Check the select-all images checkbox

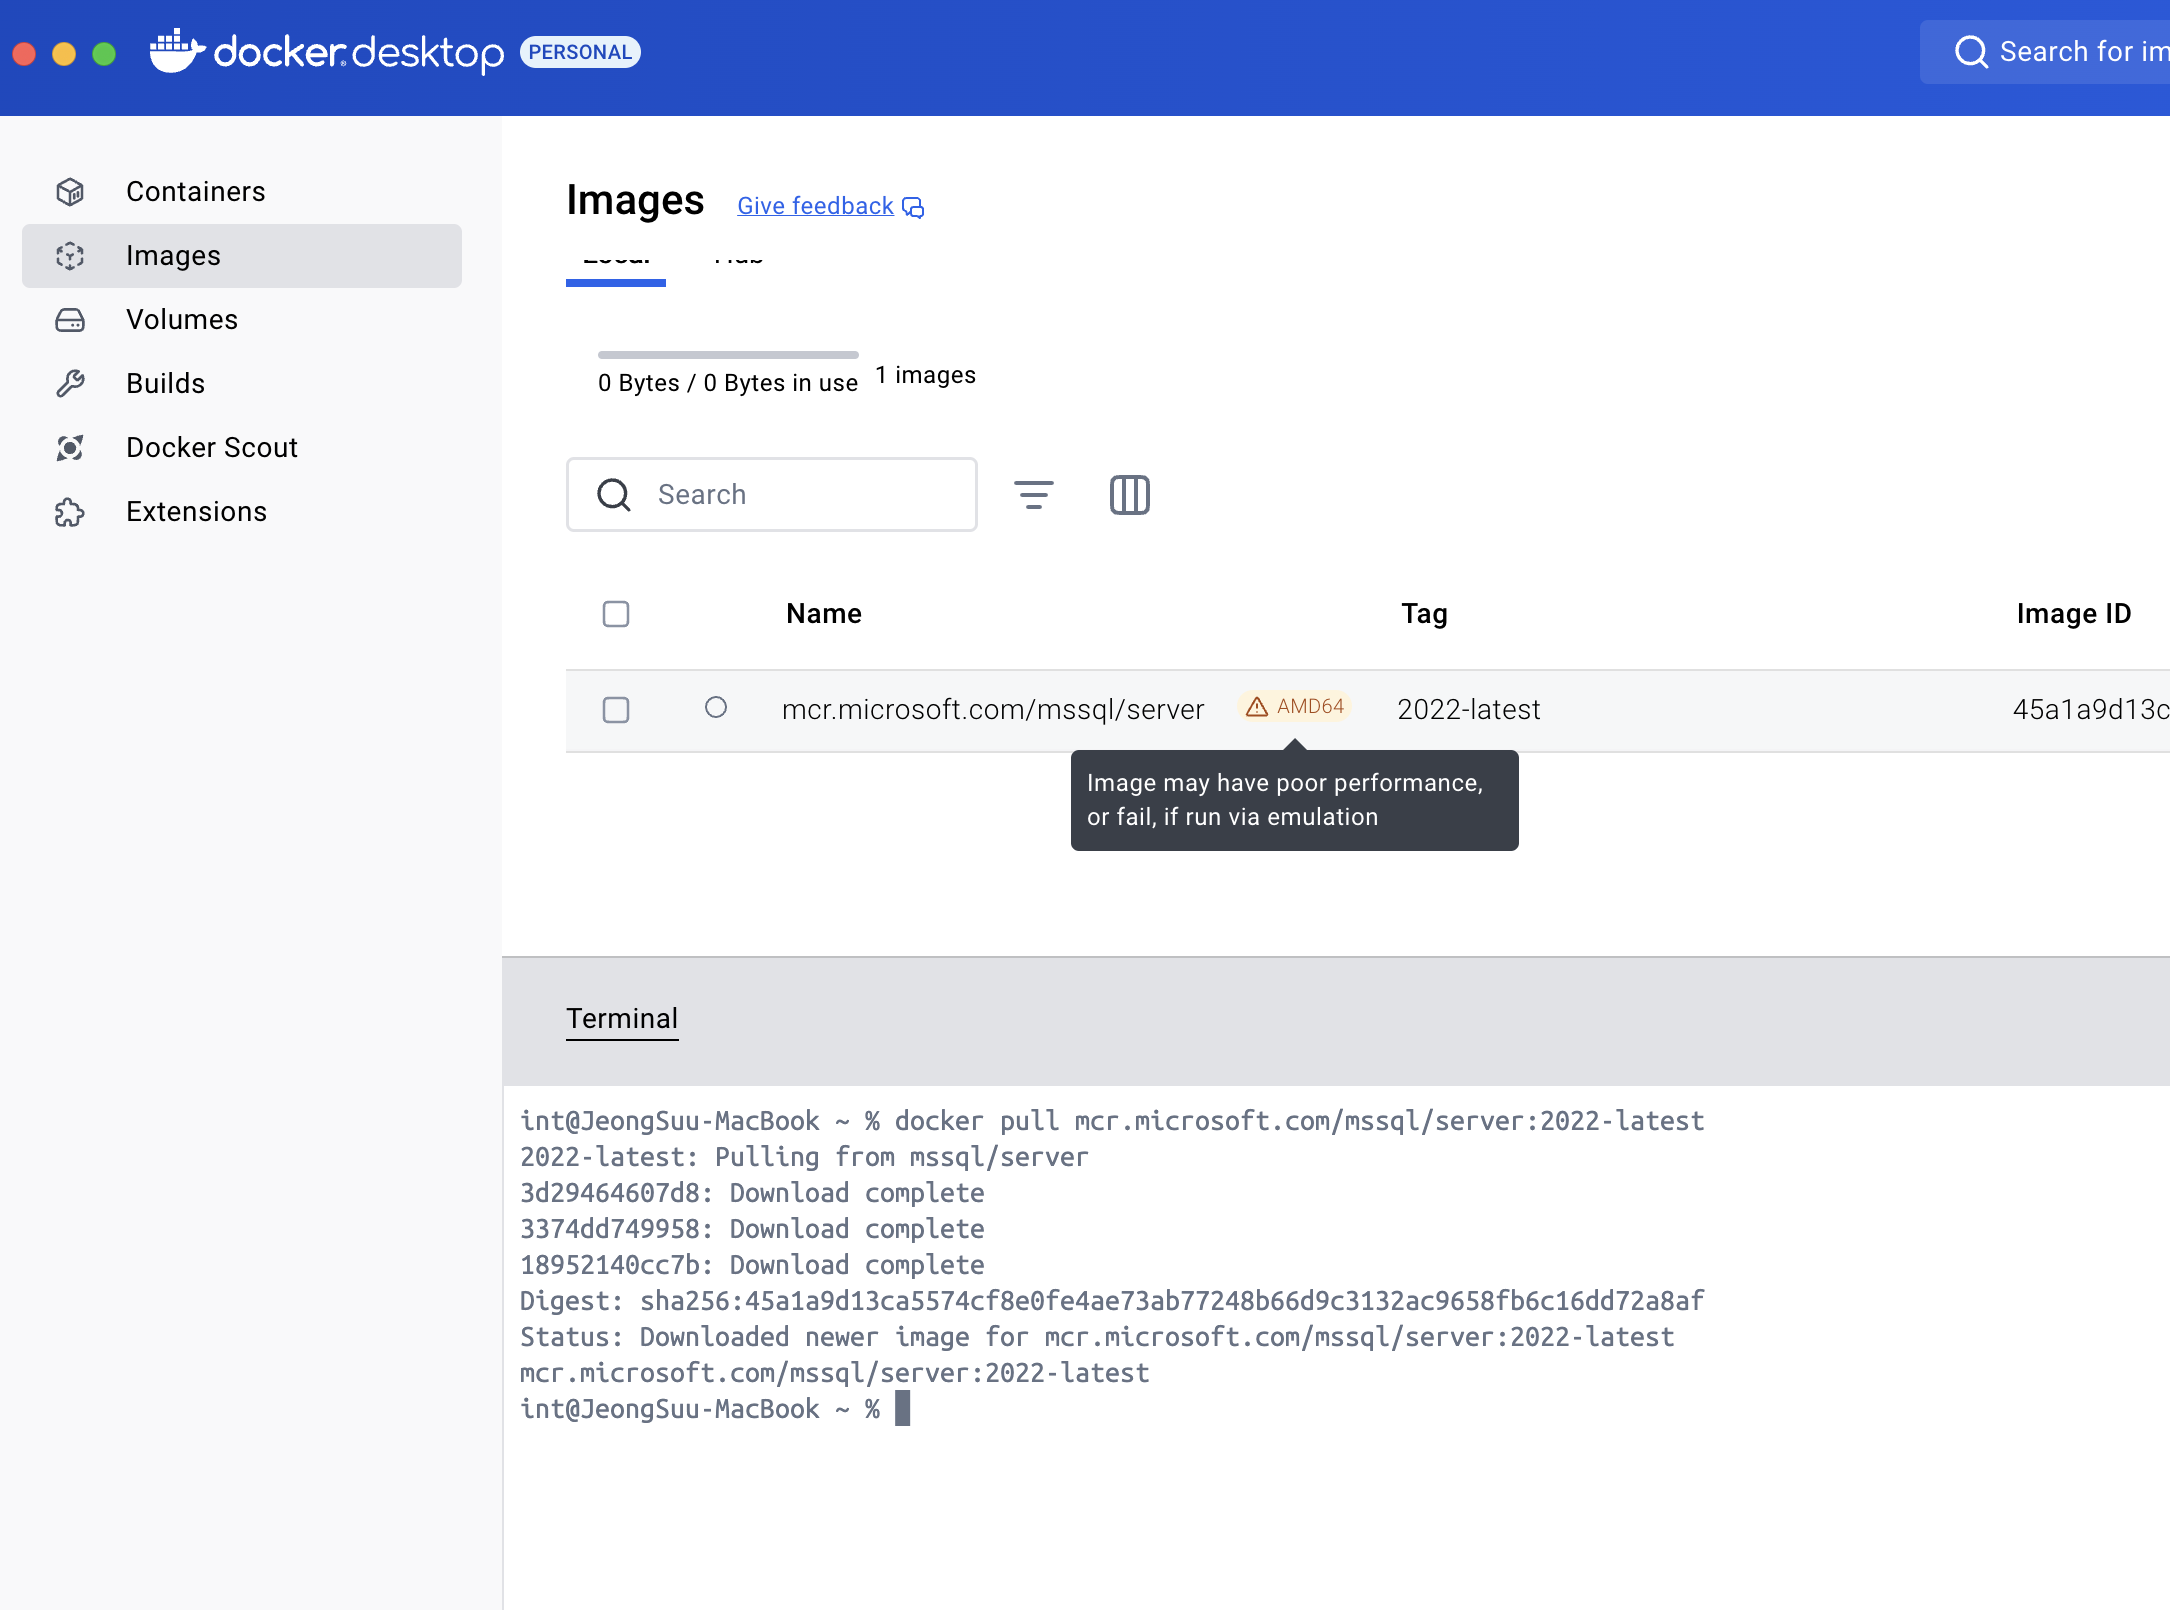pyautogui.click(x=616, y=614)
